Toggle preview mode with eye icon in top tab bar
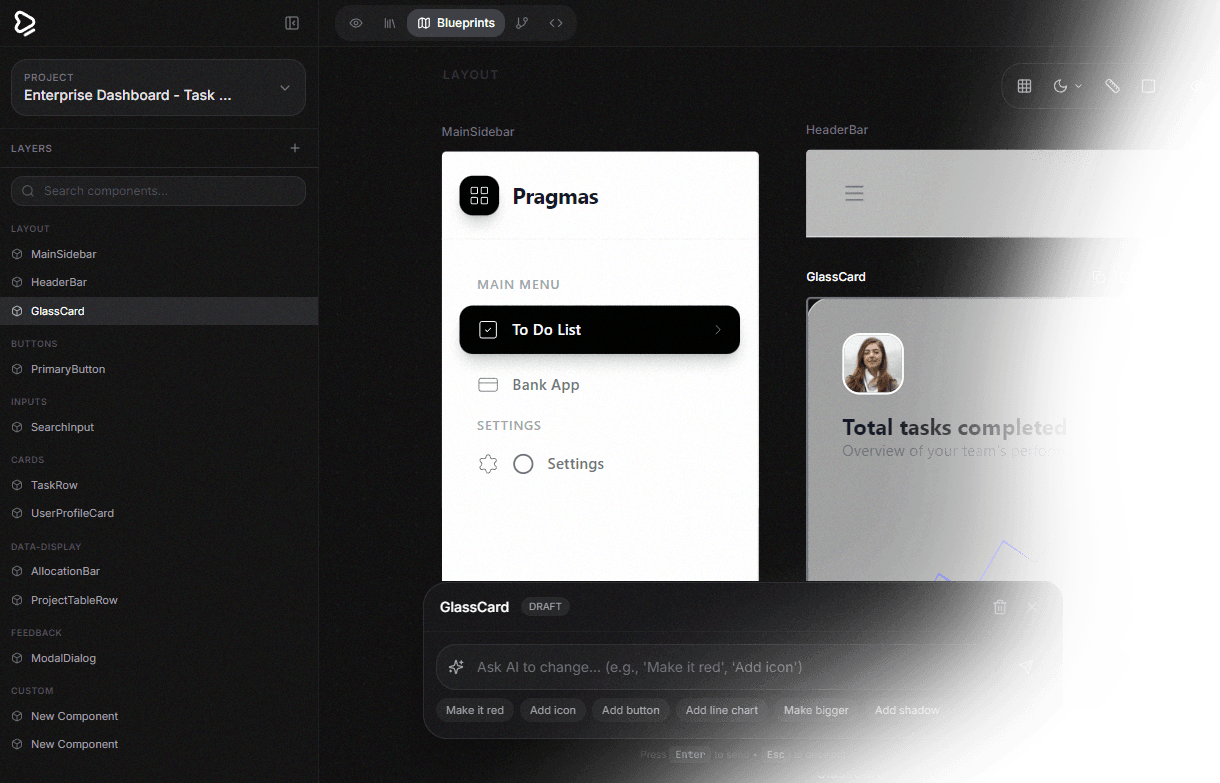The width and height of the screenshot is (1220, 783). tap(356, 23)
